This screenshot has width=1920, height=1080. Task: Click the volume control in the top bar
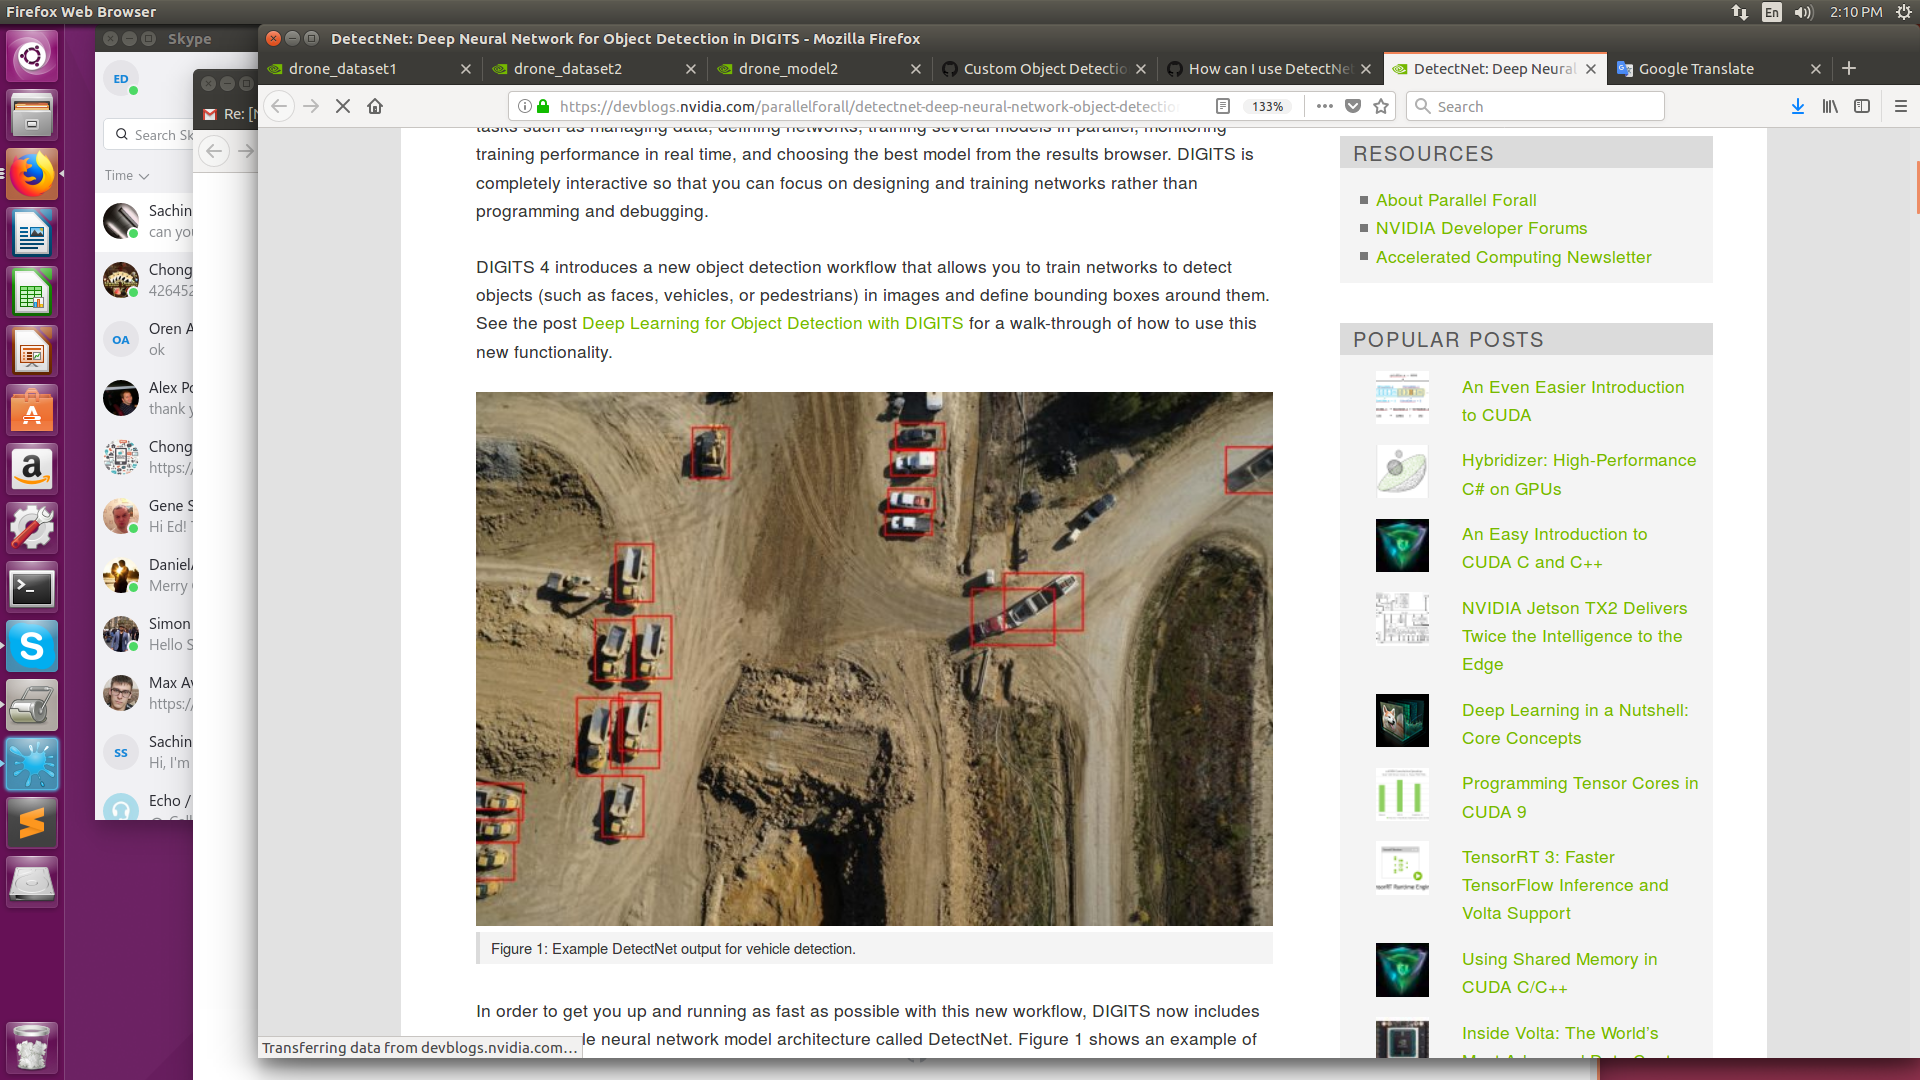(1802, 12)
